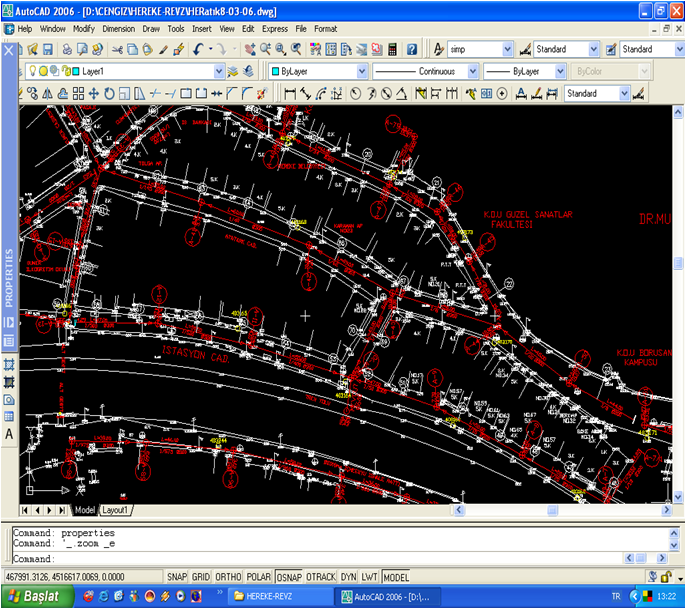The width and height of the screenshot is (686, 609).
Task: Toggle ORTHO mode in status bar
Action: [228, 577]
